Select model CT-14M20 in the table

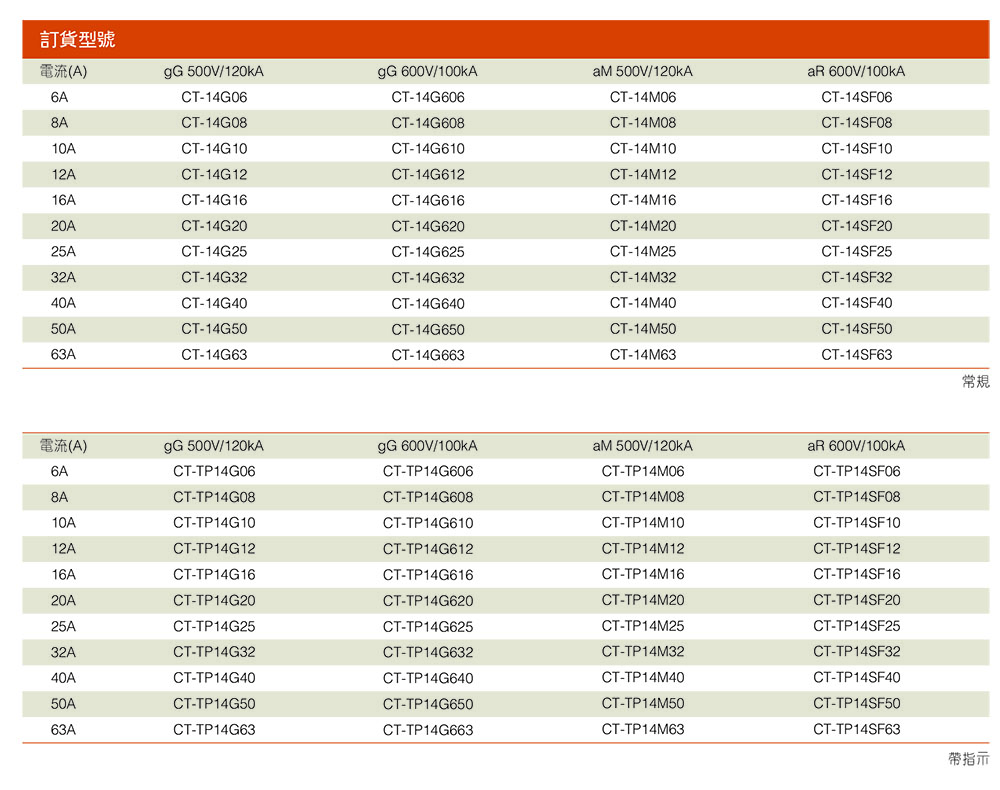643,226
